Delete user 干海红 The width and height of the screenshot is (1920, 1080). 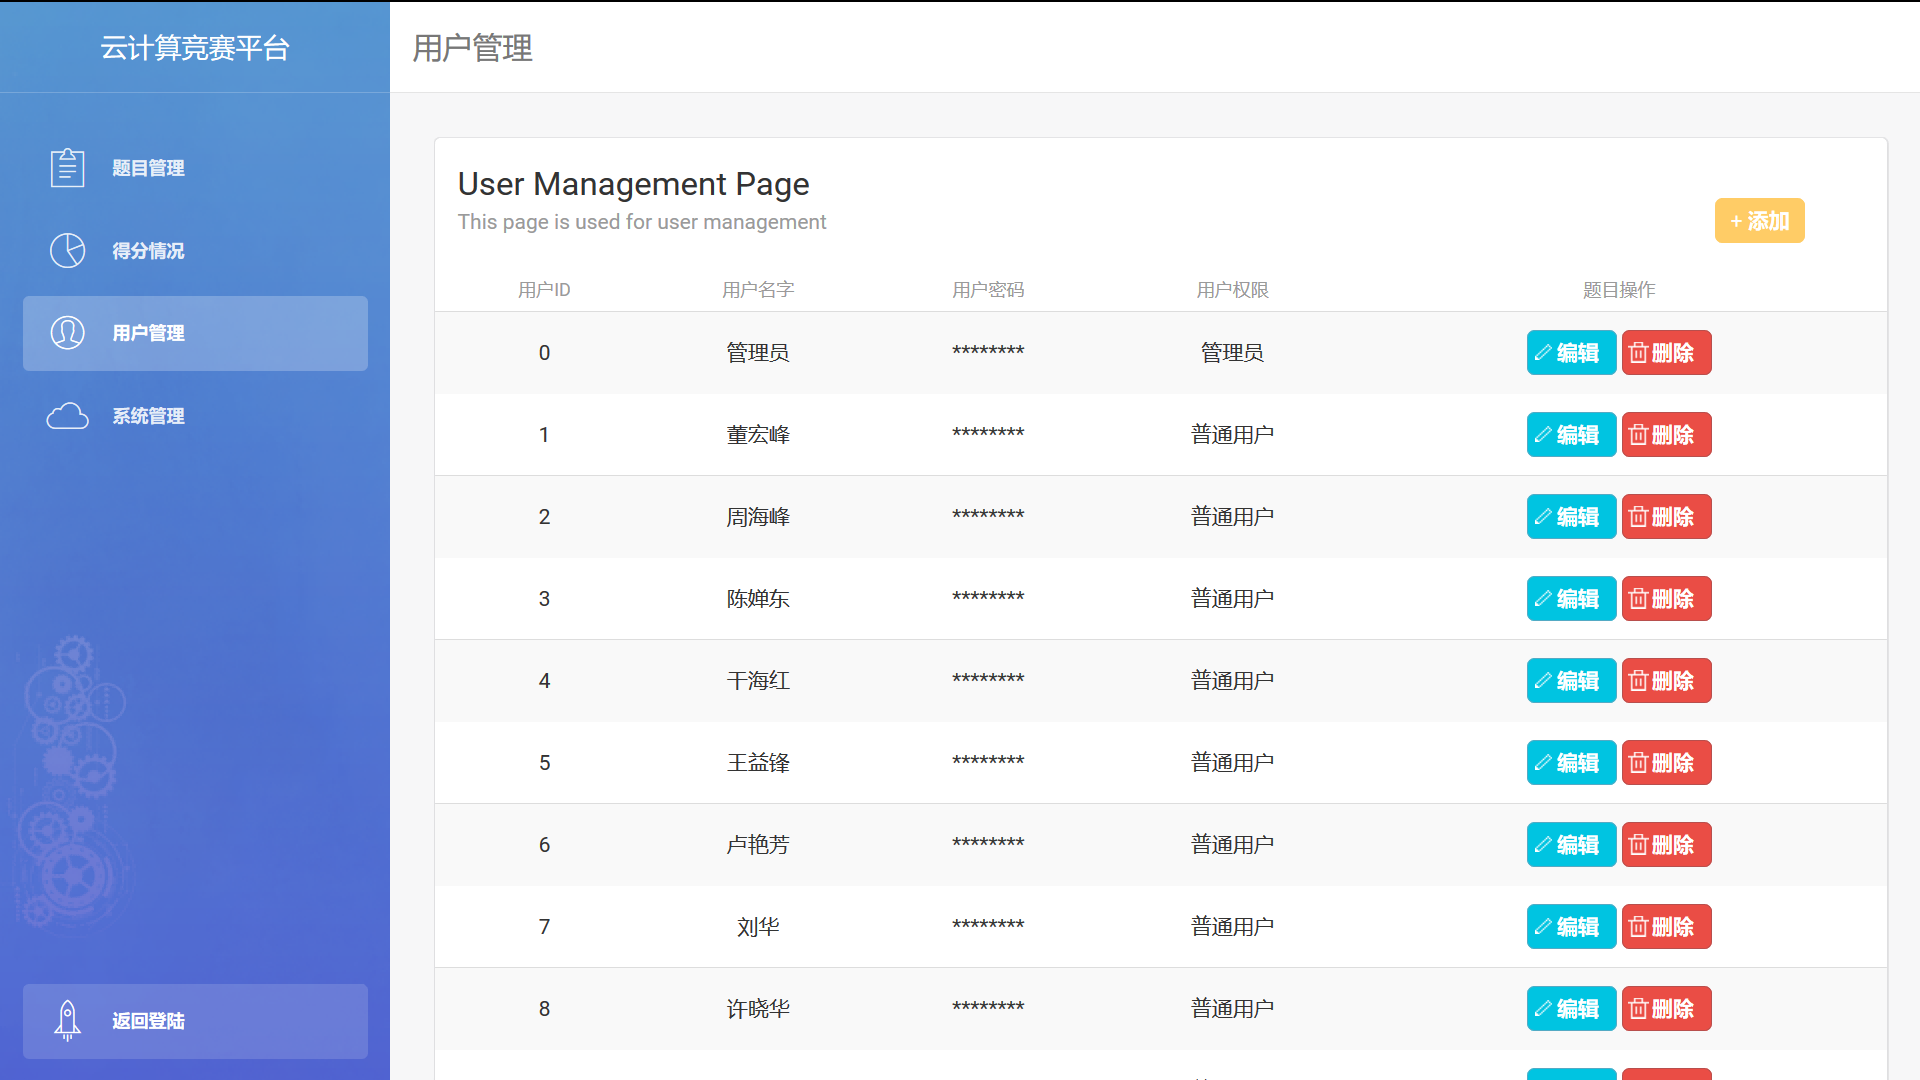click(1666, 681)
